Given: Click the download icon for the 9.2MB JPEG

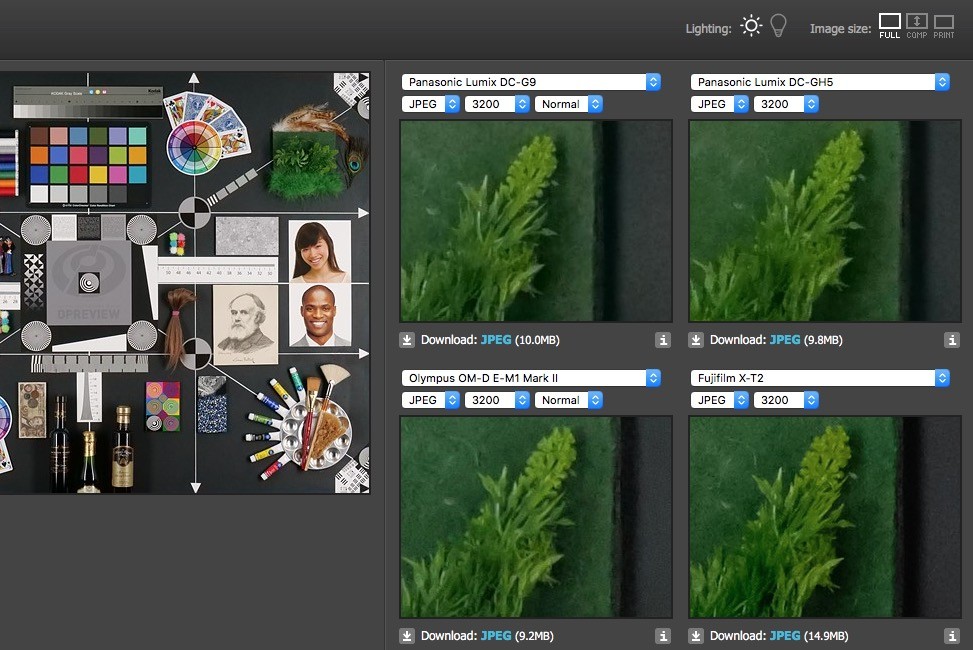Looking at the screenshot, I should click(407, 636).
